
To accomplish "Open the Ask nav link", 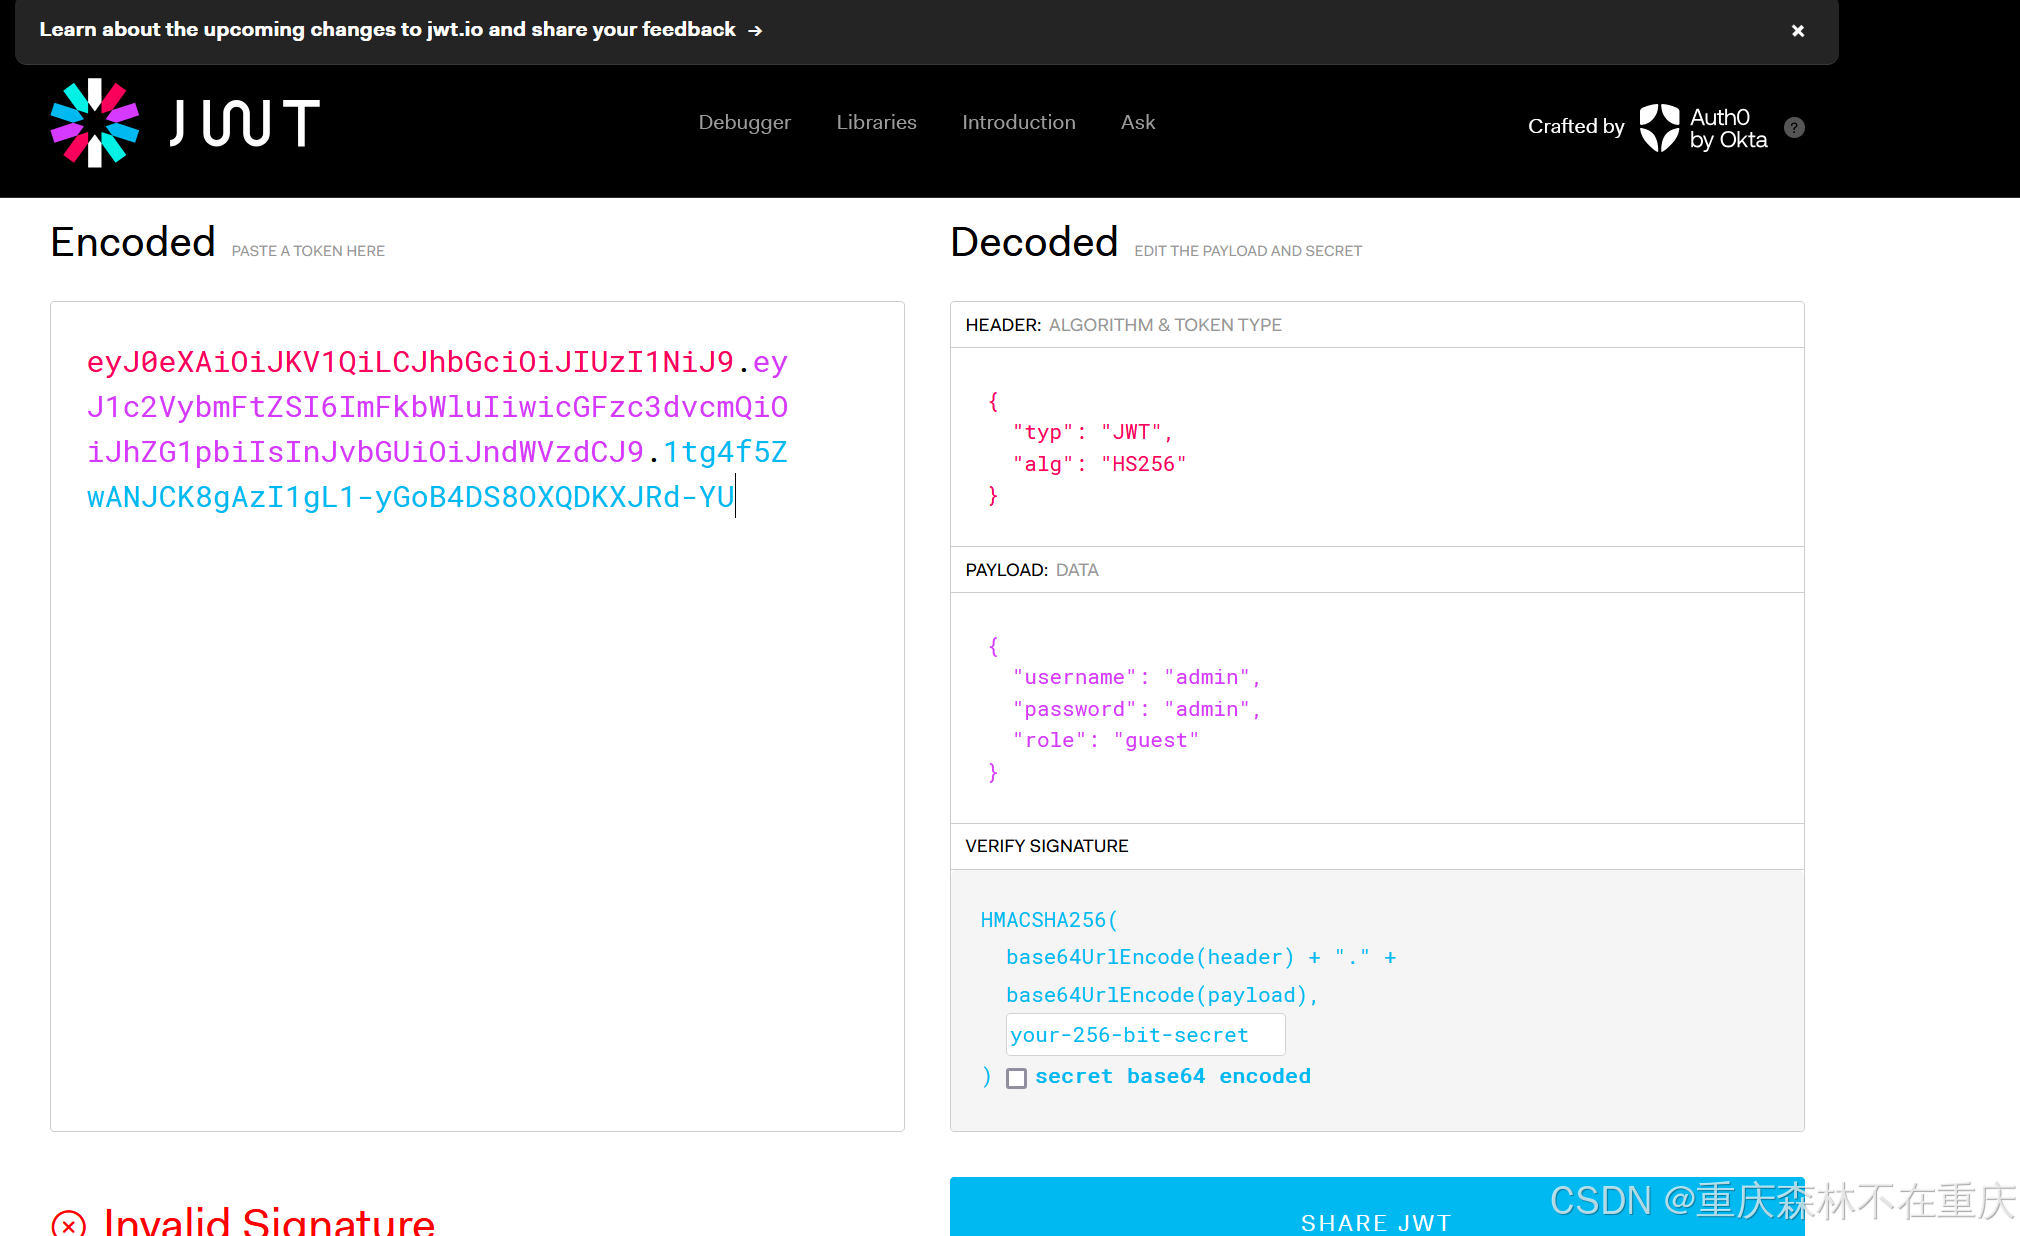I will pyautogui.click(x=1137, y=122).
